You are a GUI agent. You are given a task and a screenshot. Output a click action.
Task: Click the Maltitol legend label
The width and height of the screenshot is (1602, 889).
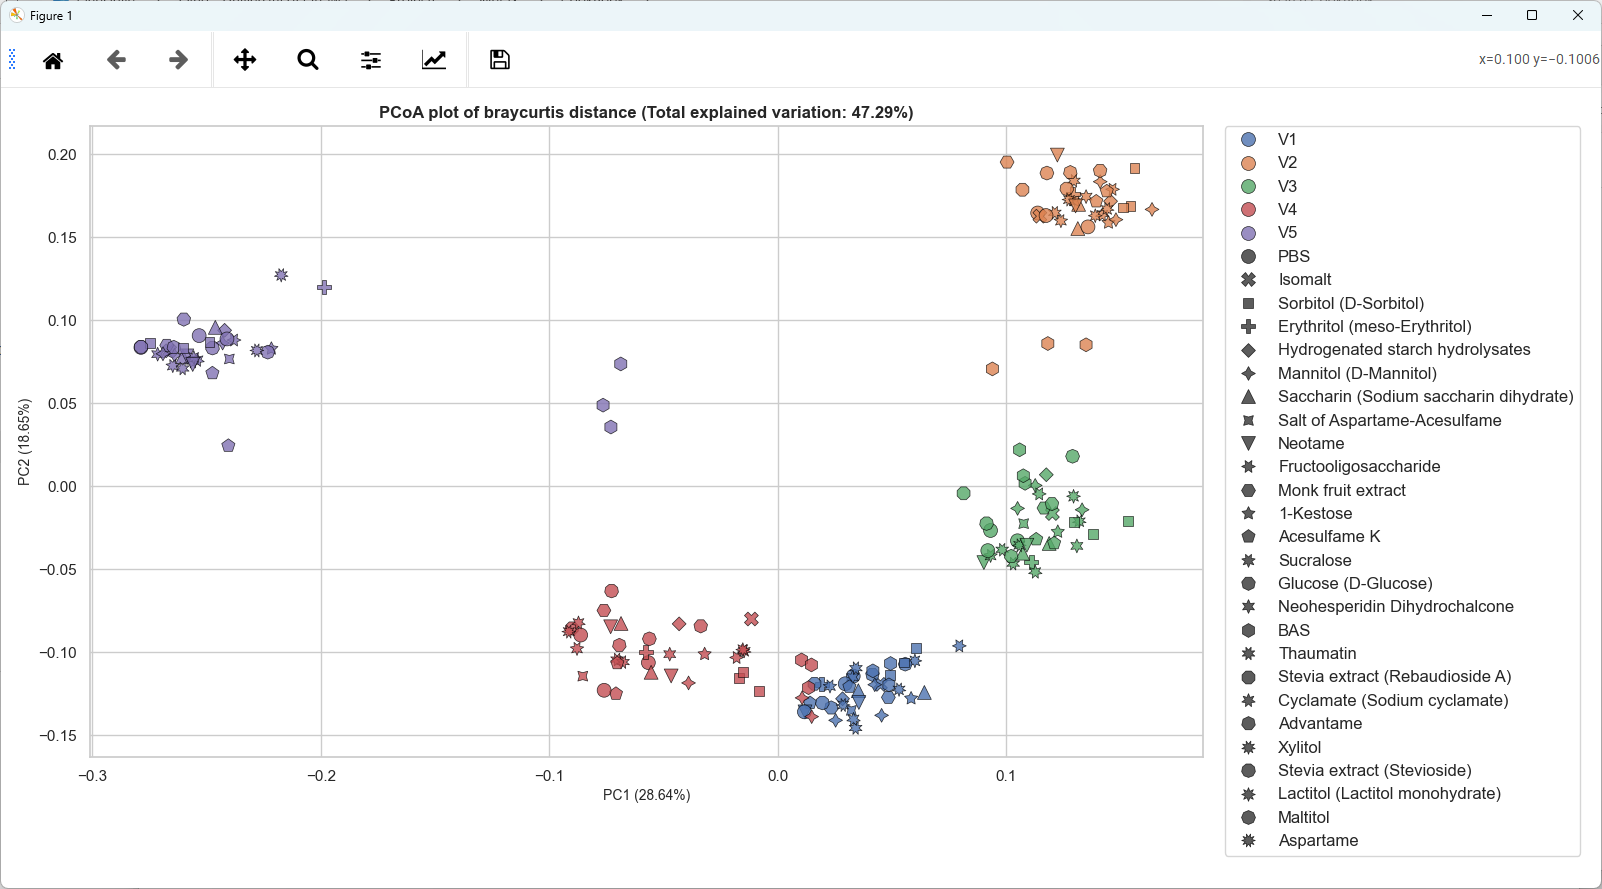pos(1303,817)
